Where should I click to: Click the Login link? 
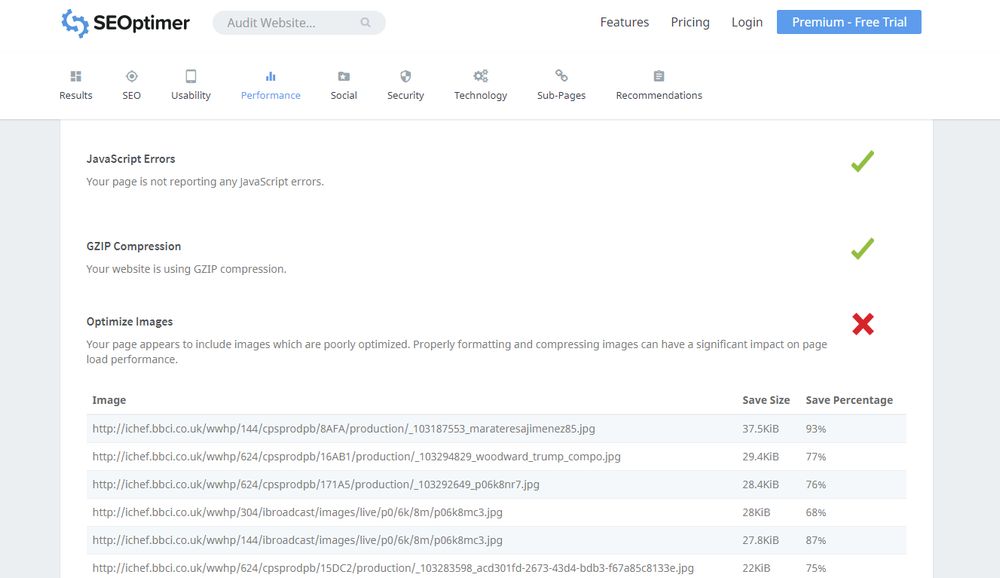pyautogui.click(x=747, y=22)
